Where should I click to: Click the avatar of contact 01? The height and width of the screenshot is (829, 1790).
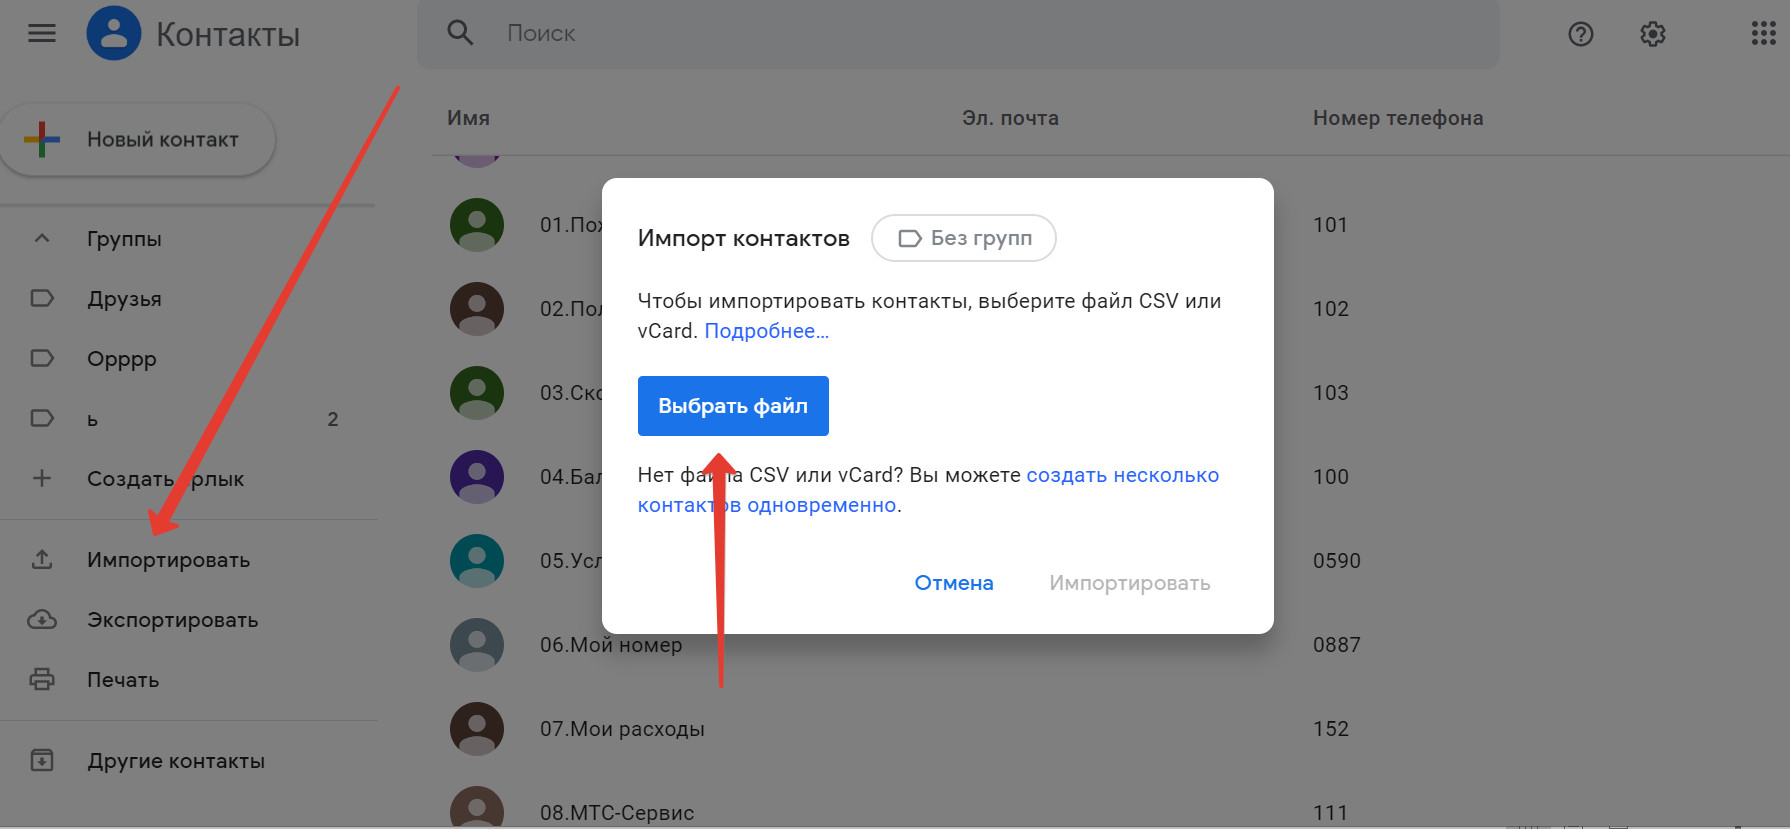point(477,224)
